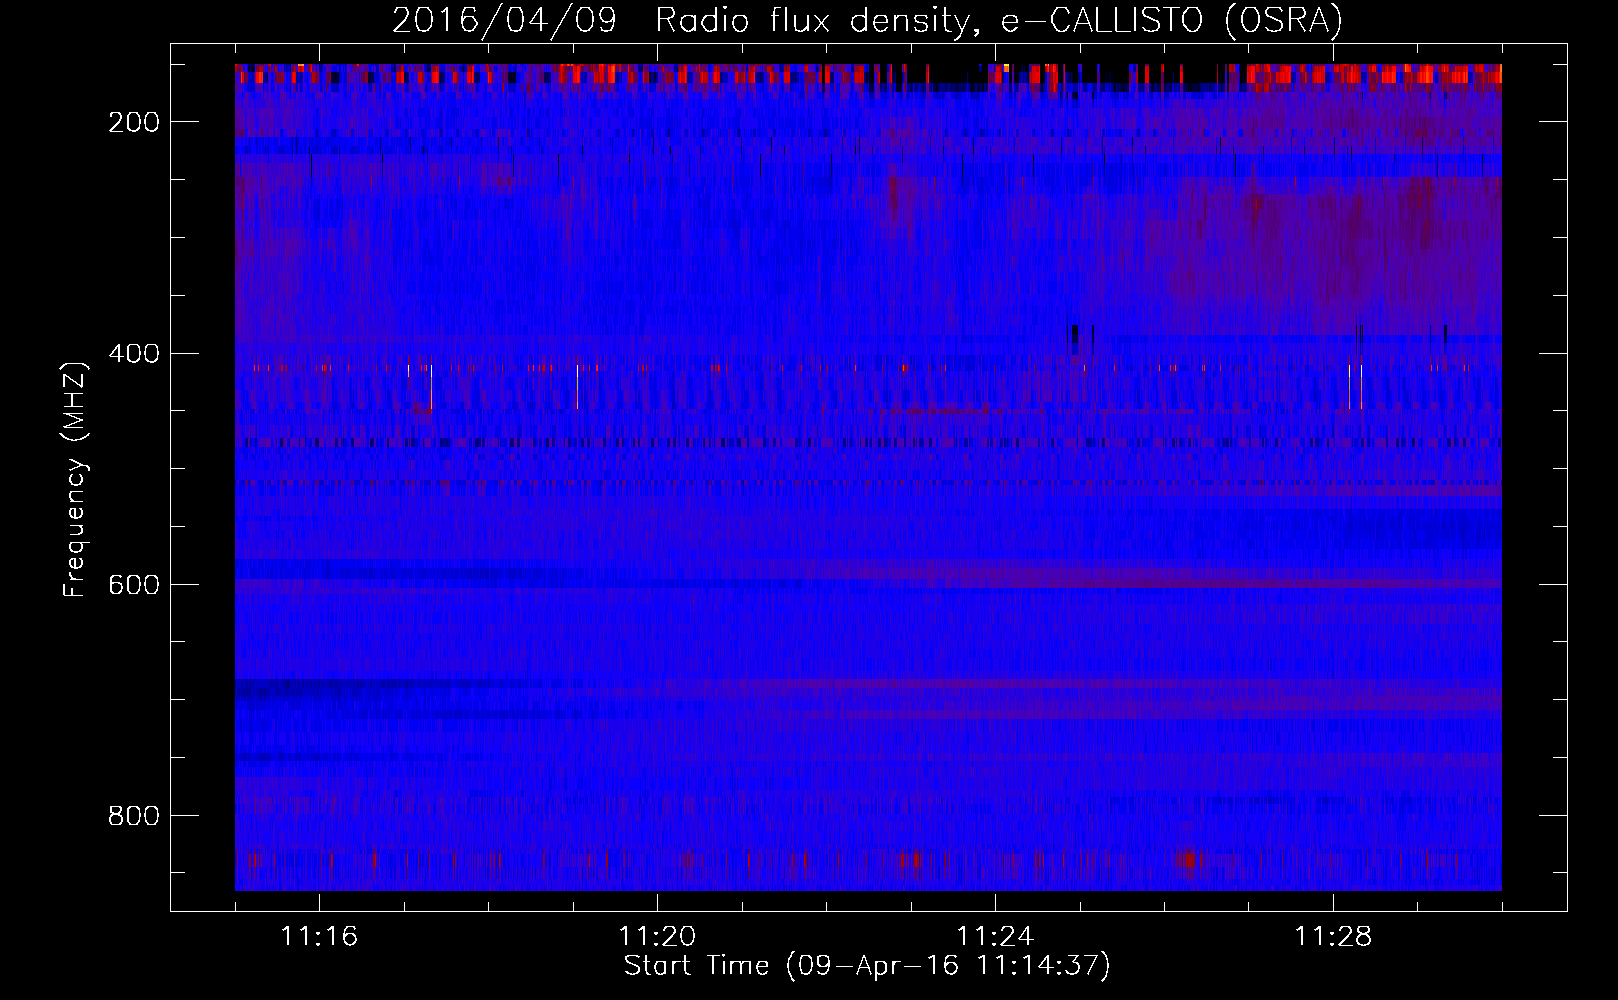The width and height of the screenshot is (1618, 1000).
Task: Click the 11:28 time tick label
Action: (x=1333, y=937)
